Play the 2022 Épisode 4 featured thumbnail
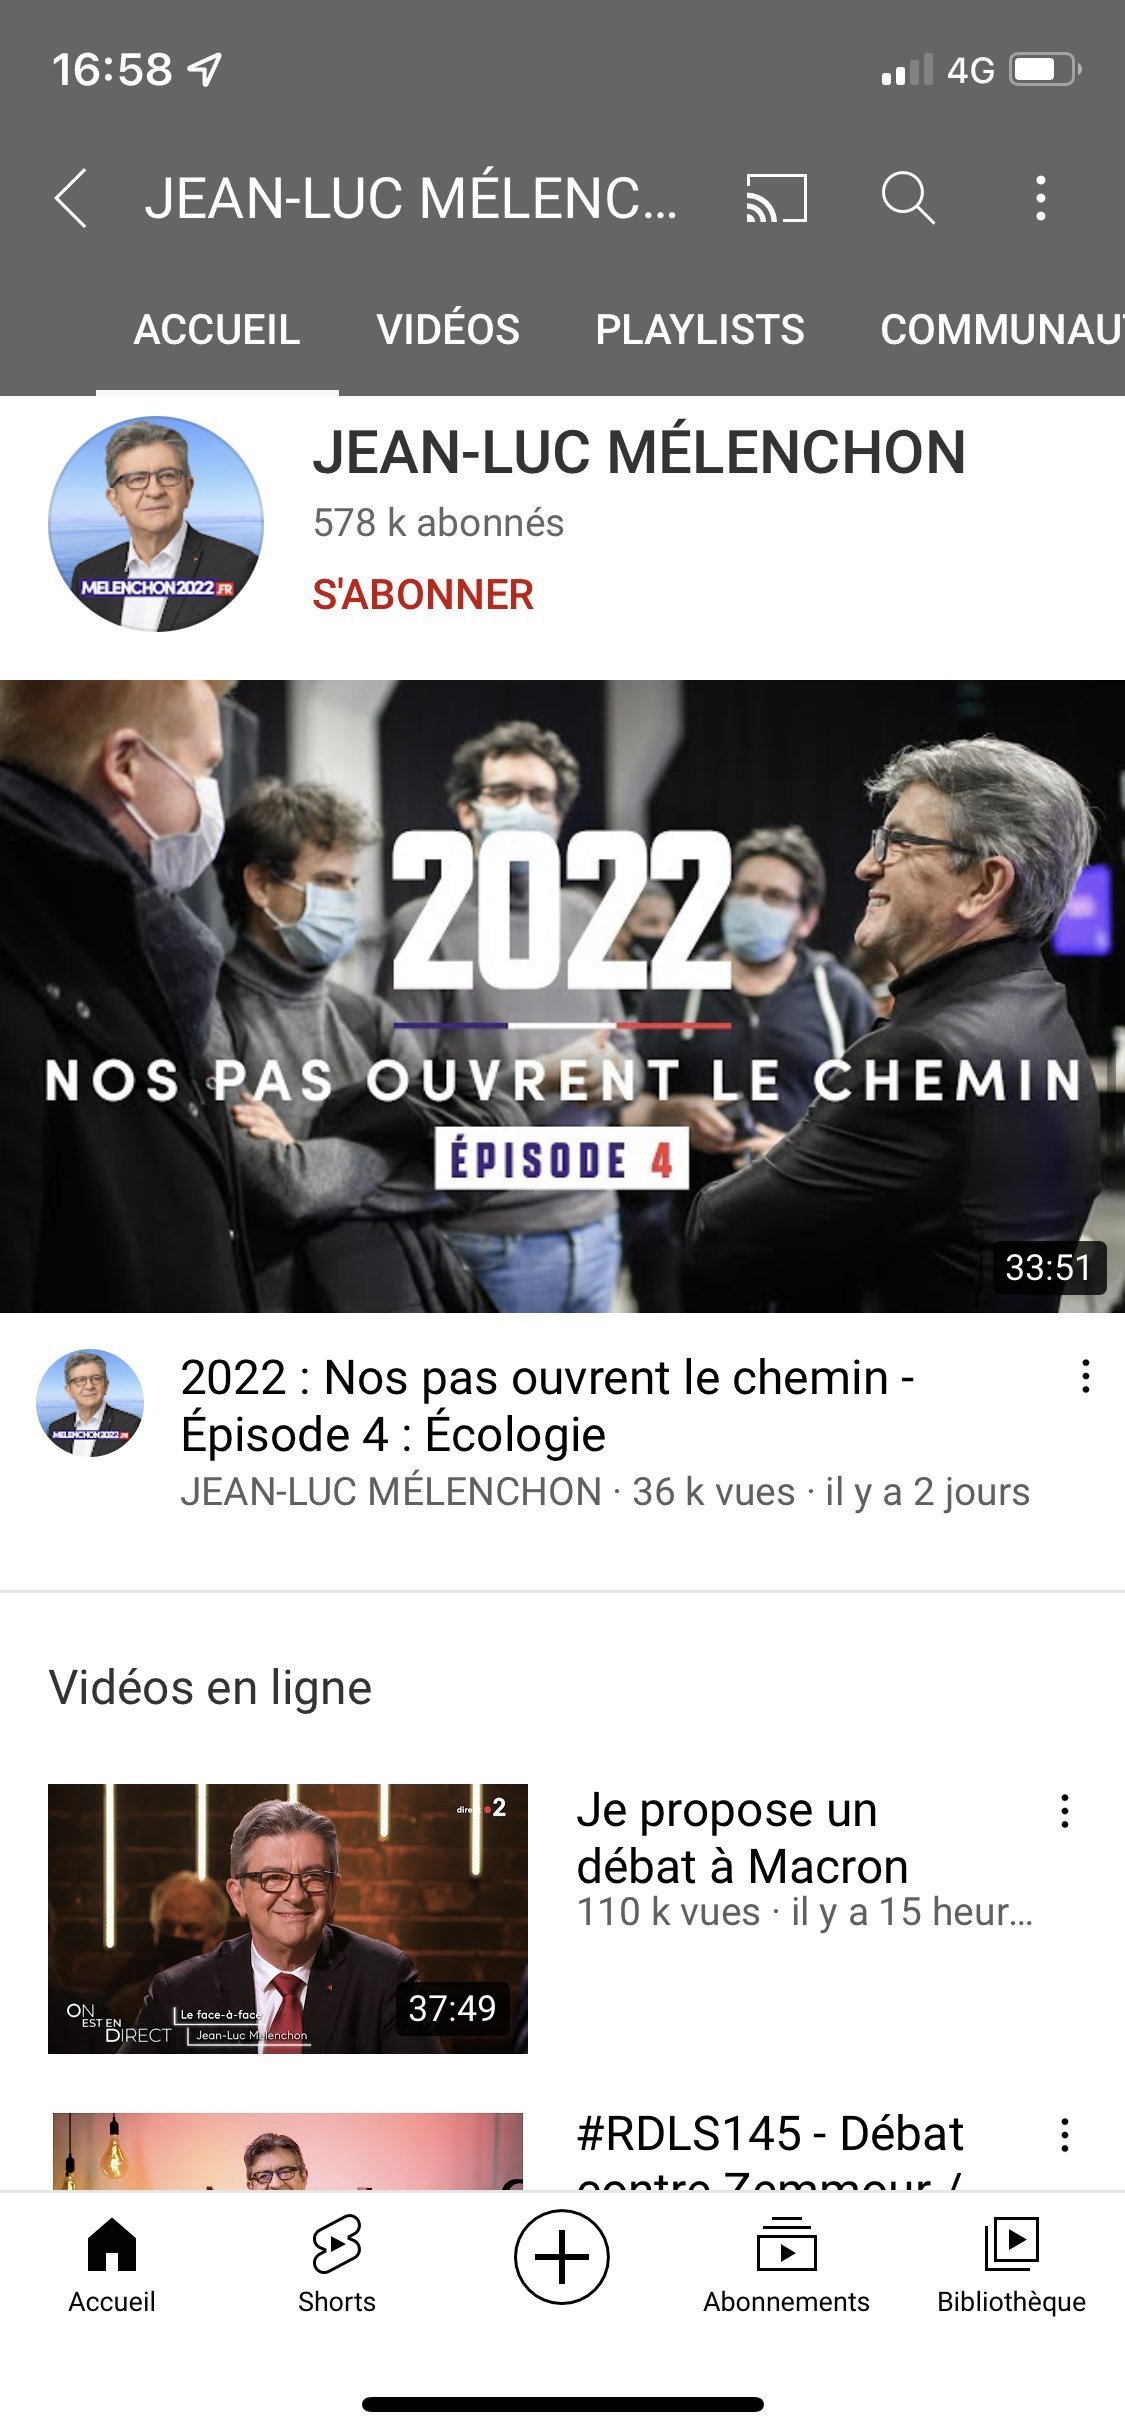Viewport: 1125px width, 2436px height. coord(562,996)
